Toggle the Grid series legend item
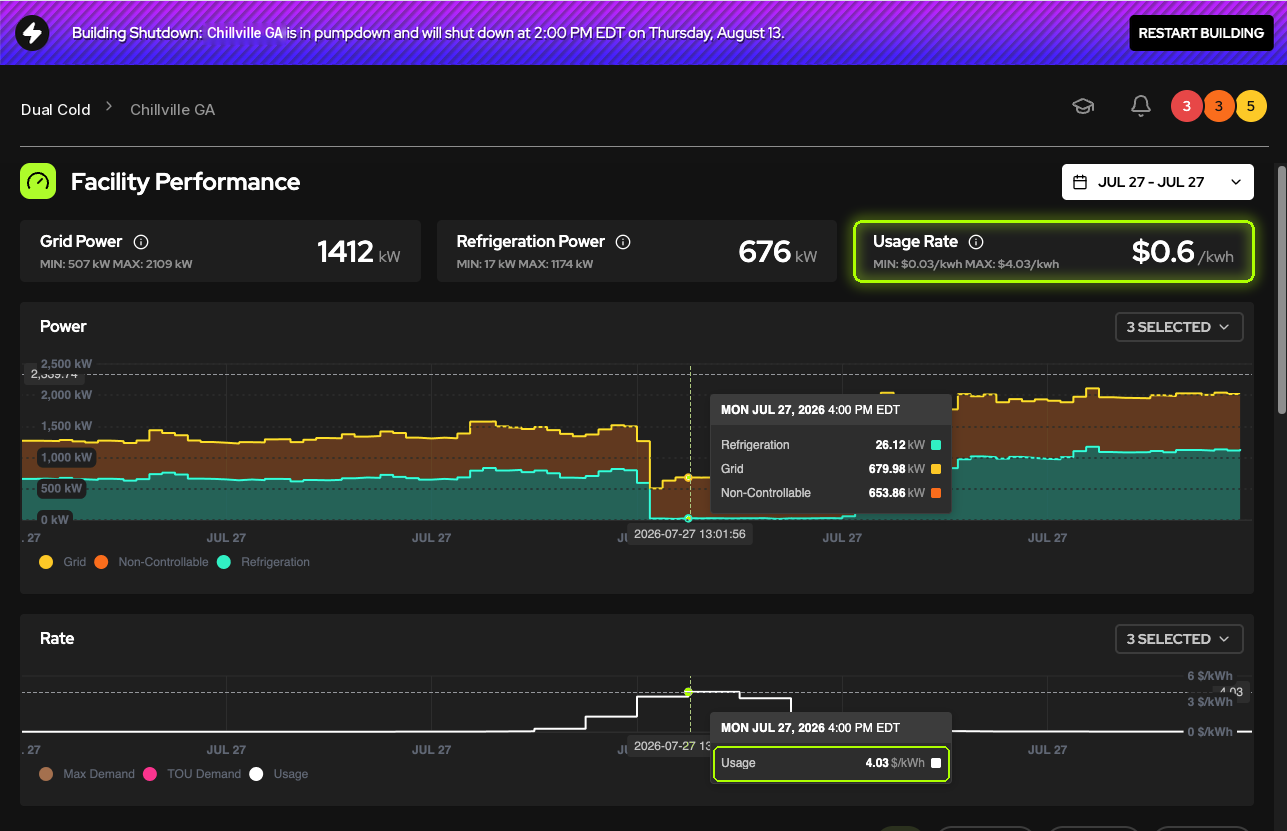This screenshot has width=1287, height=831. [x=63, y=562]
